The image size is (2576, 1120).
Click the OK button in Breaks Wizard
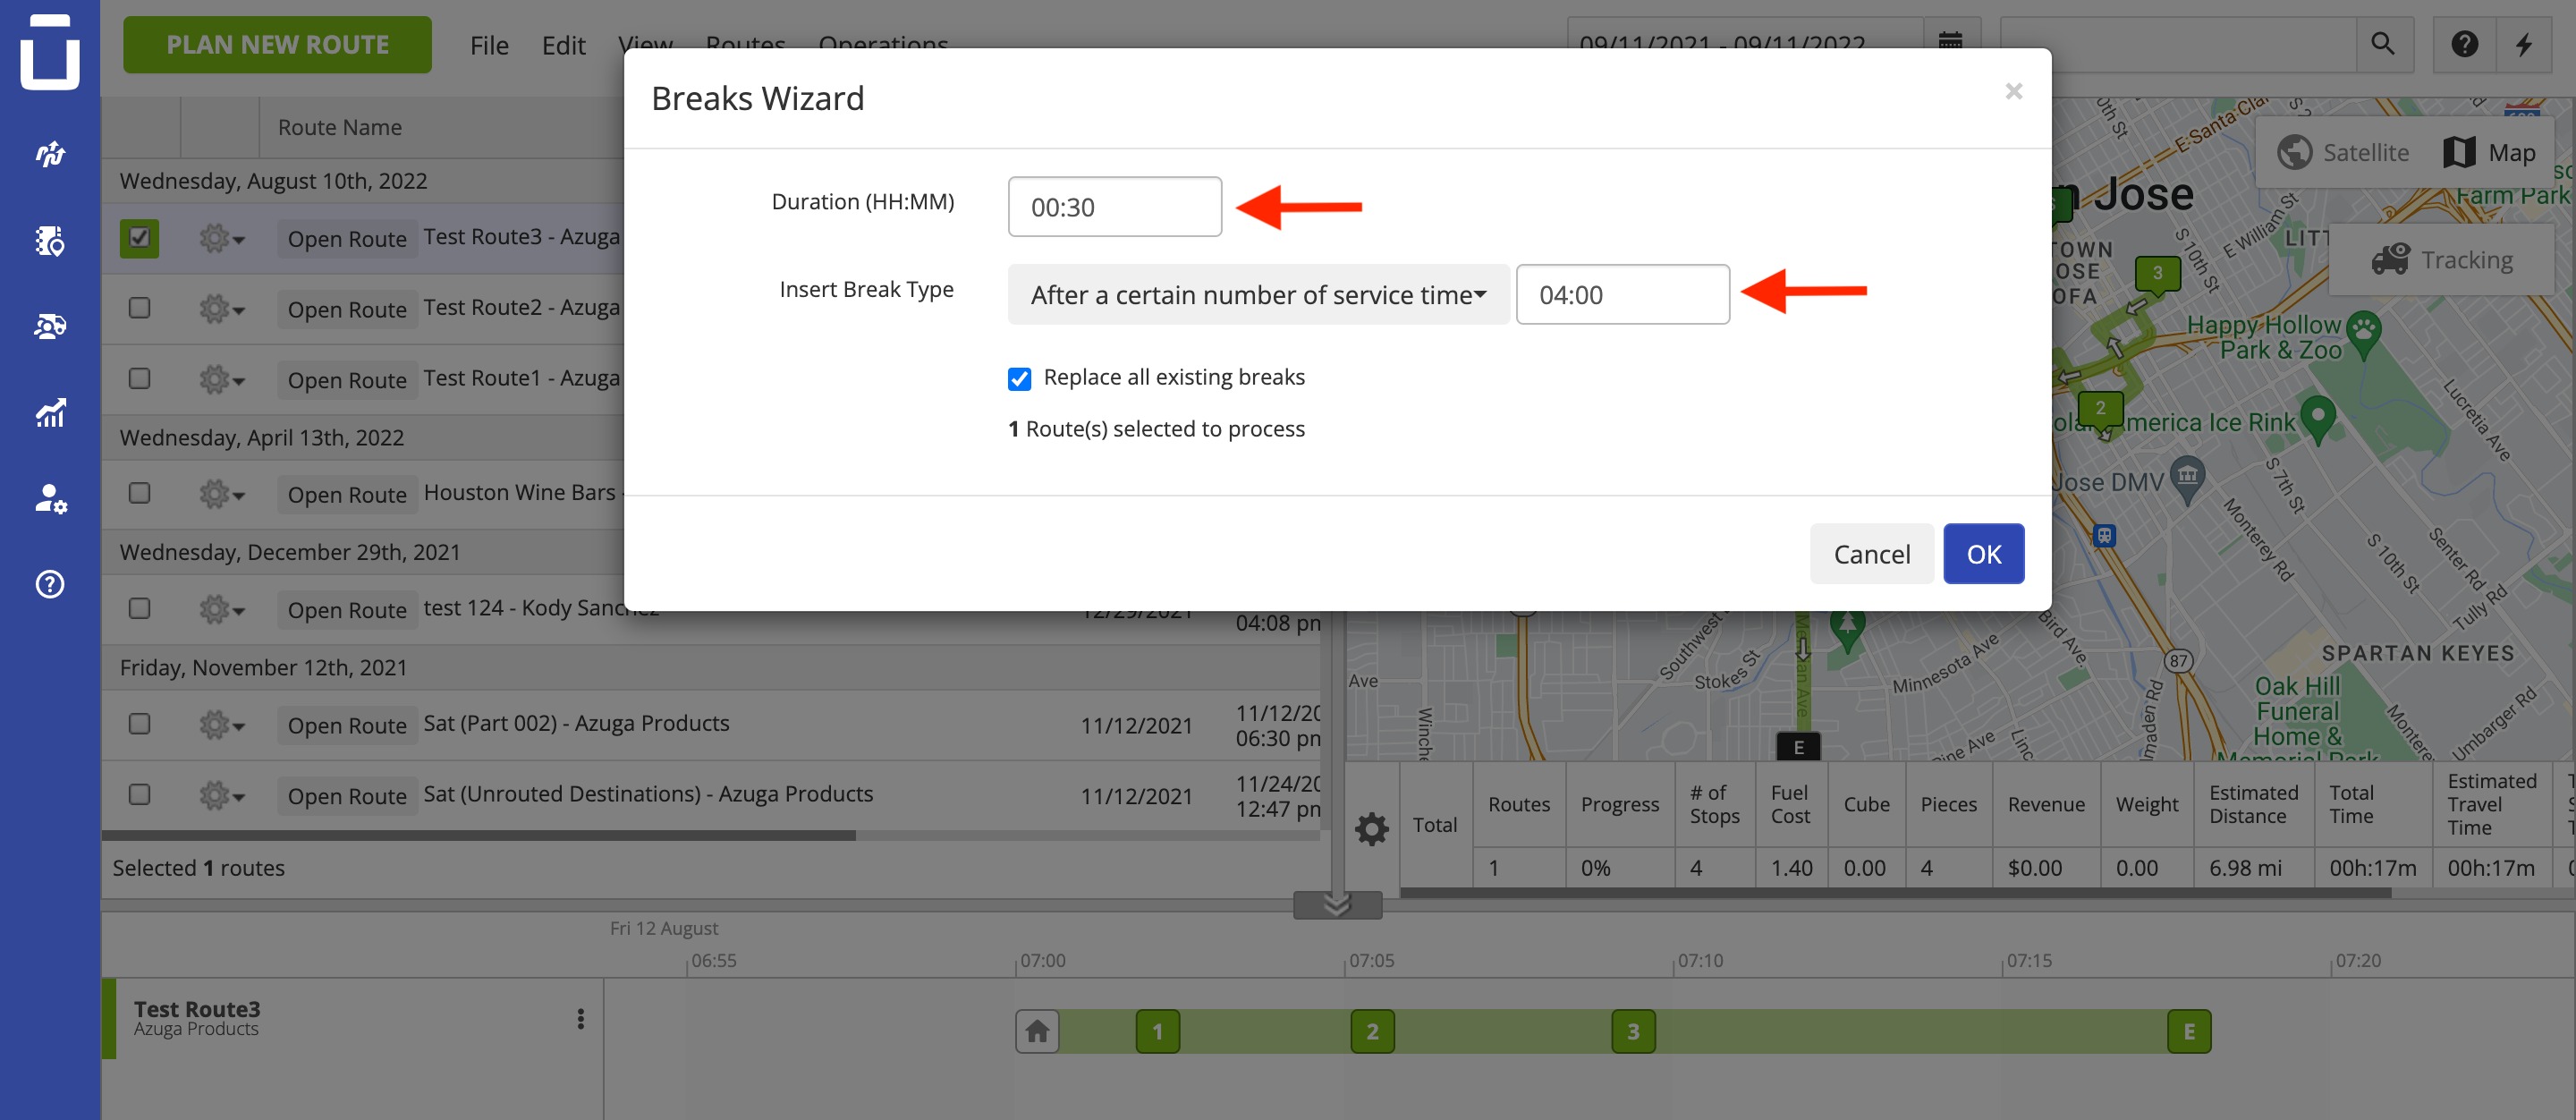tap(1983, 553)
